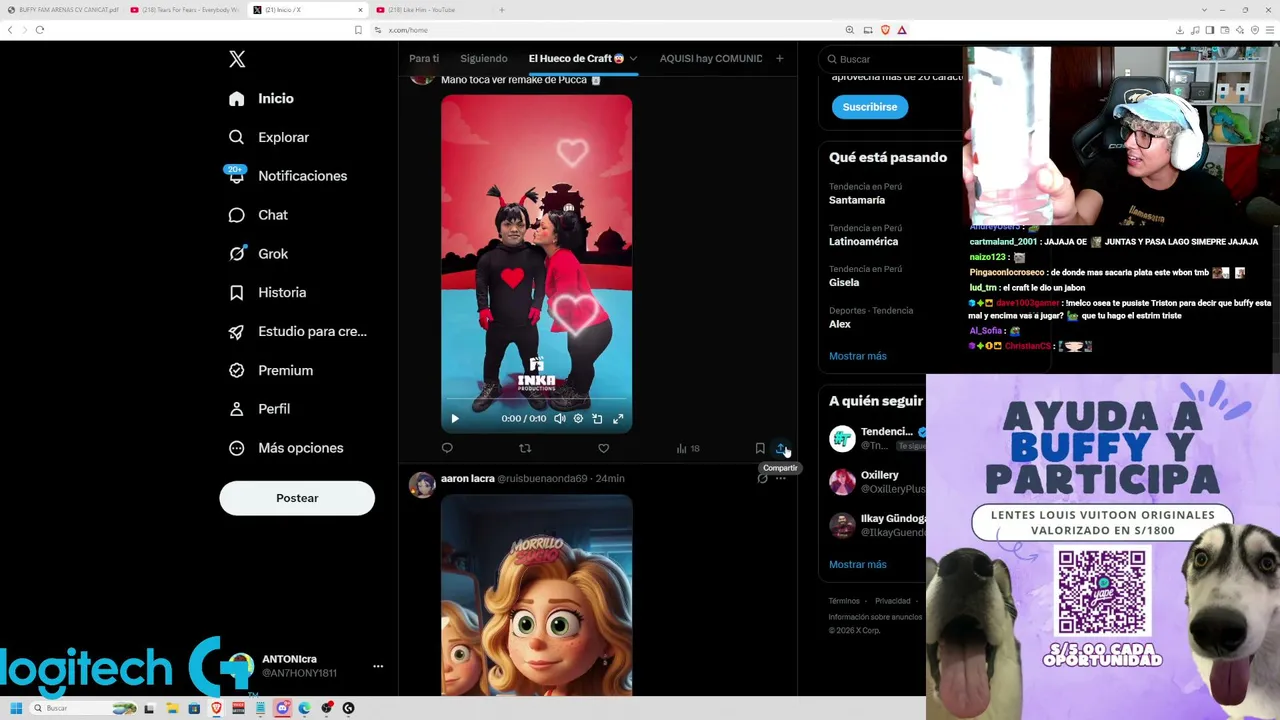Switch to the Siguiendo tab
Viewport: 1280px width, 720px height.
(483, 58)
